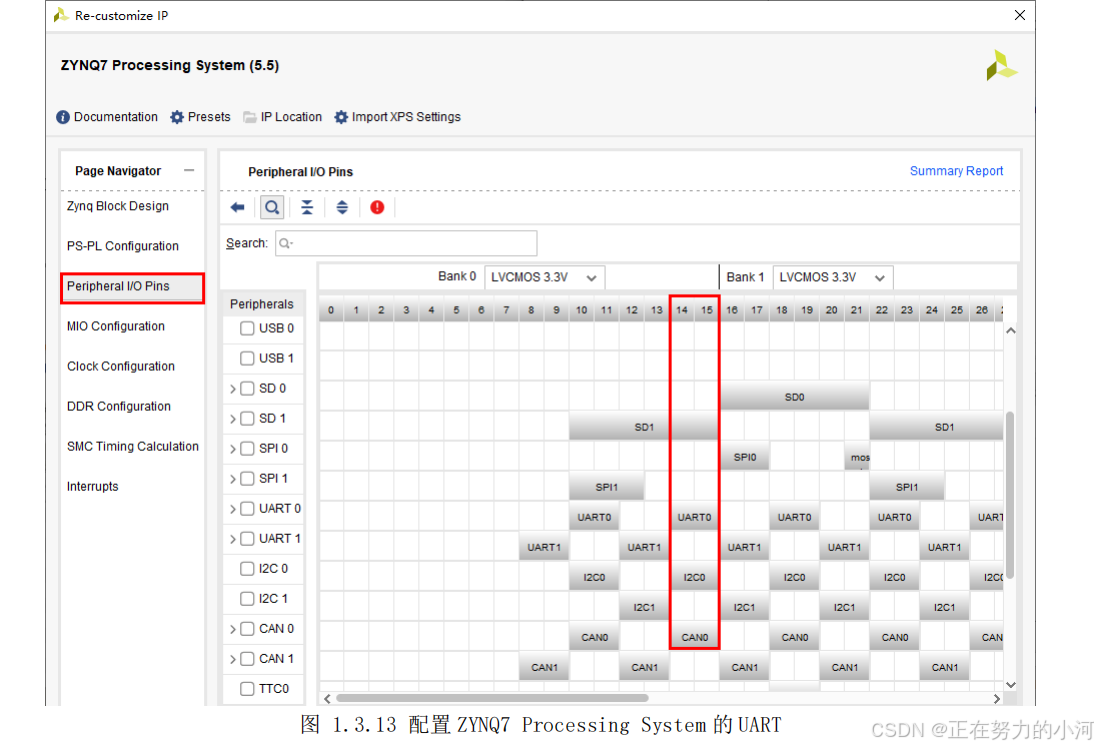Enable the UART 0 checkbox
1098x747 pixels.
(246, 508)
